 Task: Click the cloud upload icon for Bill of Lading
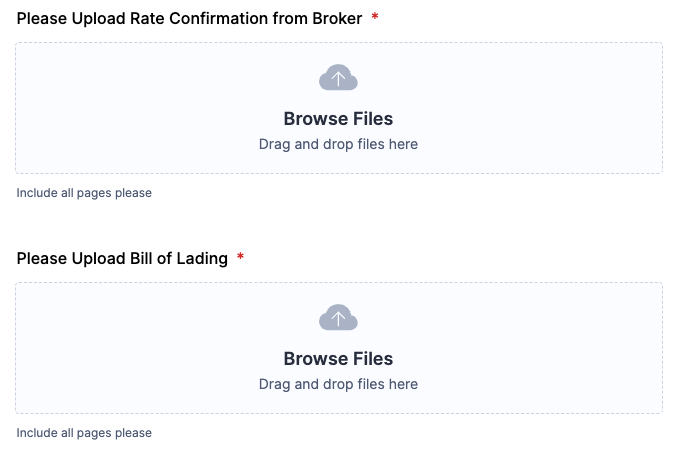click(x=338, y=317)
